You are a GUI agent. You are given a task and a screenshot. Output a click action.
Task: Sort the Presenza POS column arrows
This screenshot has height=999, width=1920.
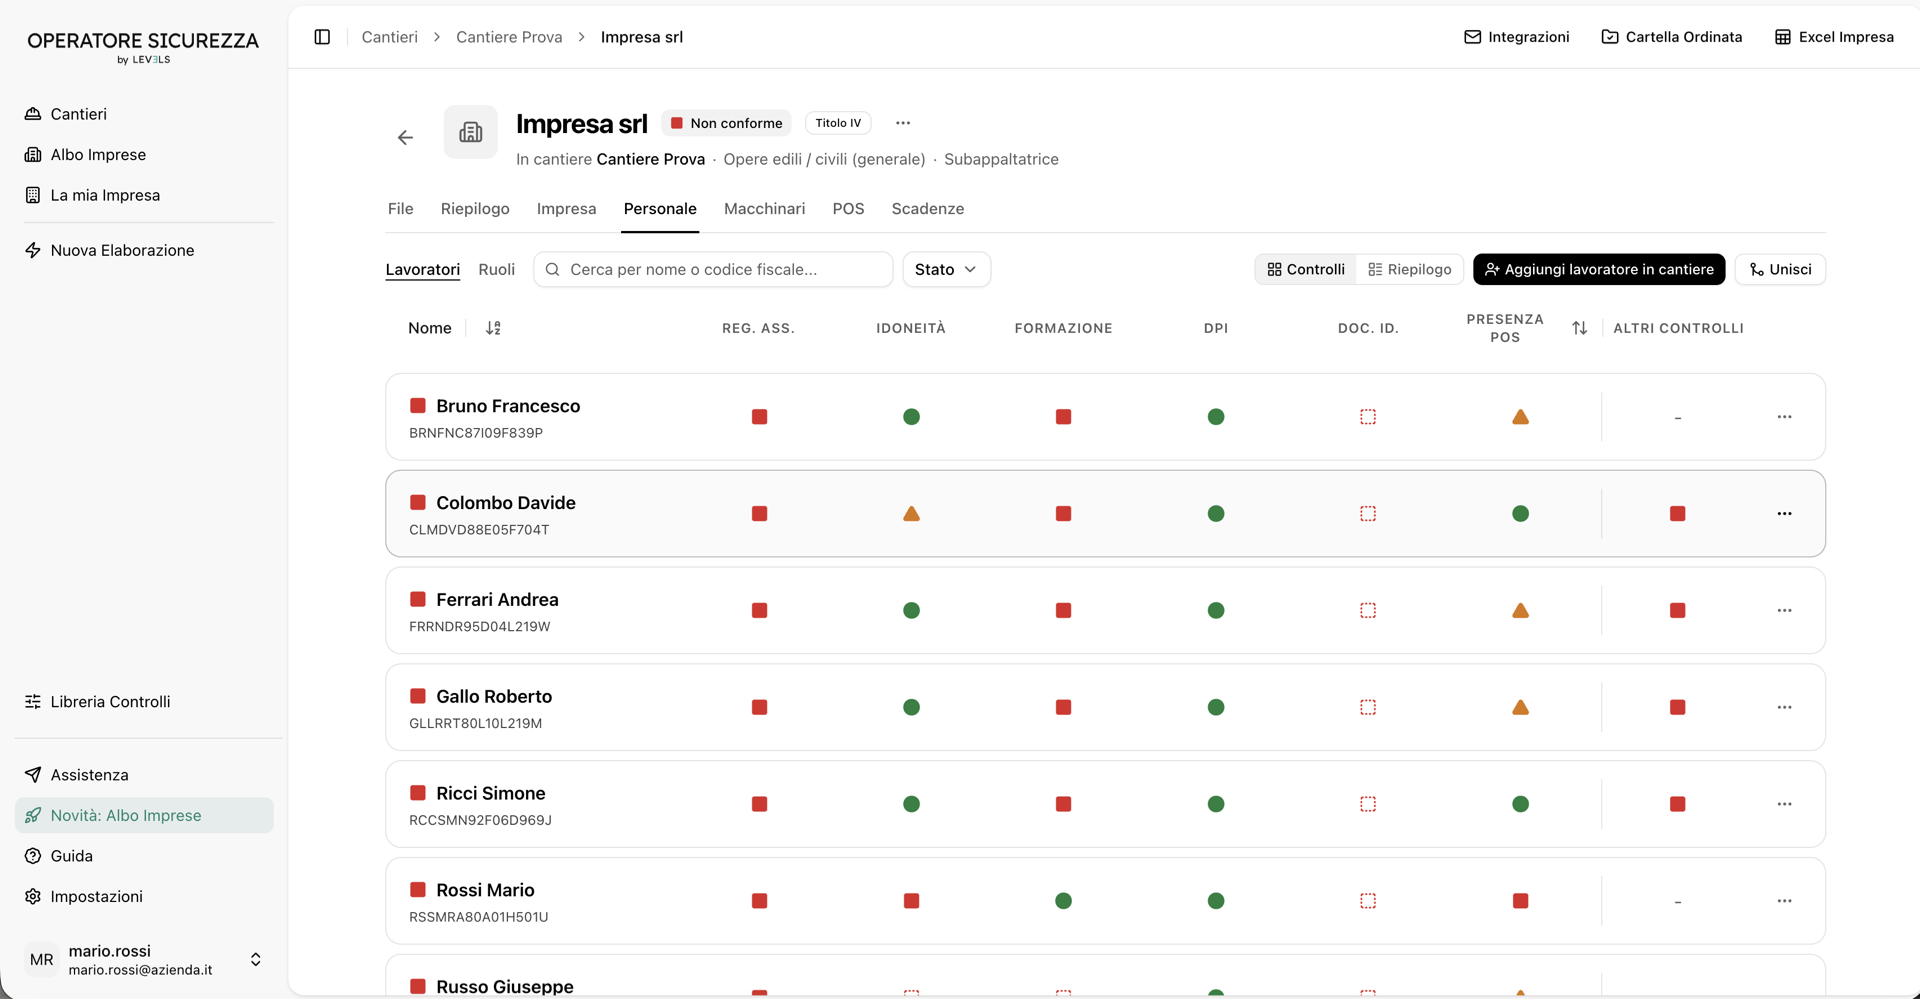(x=1579, y=328)
